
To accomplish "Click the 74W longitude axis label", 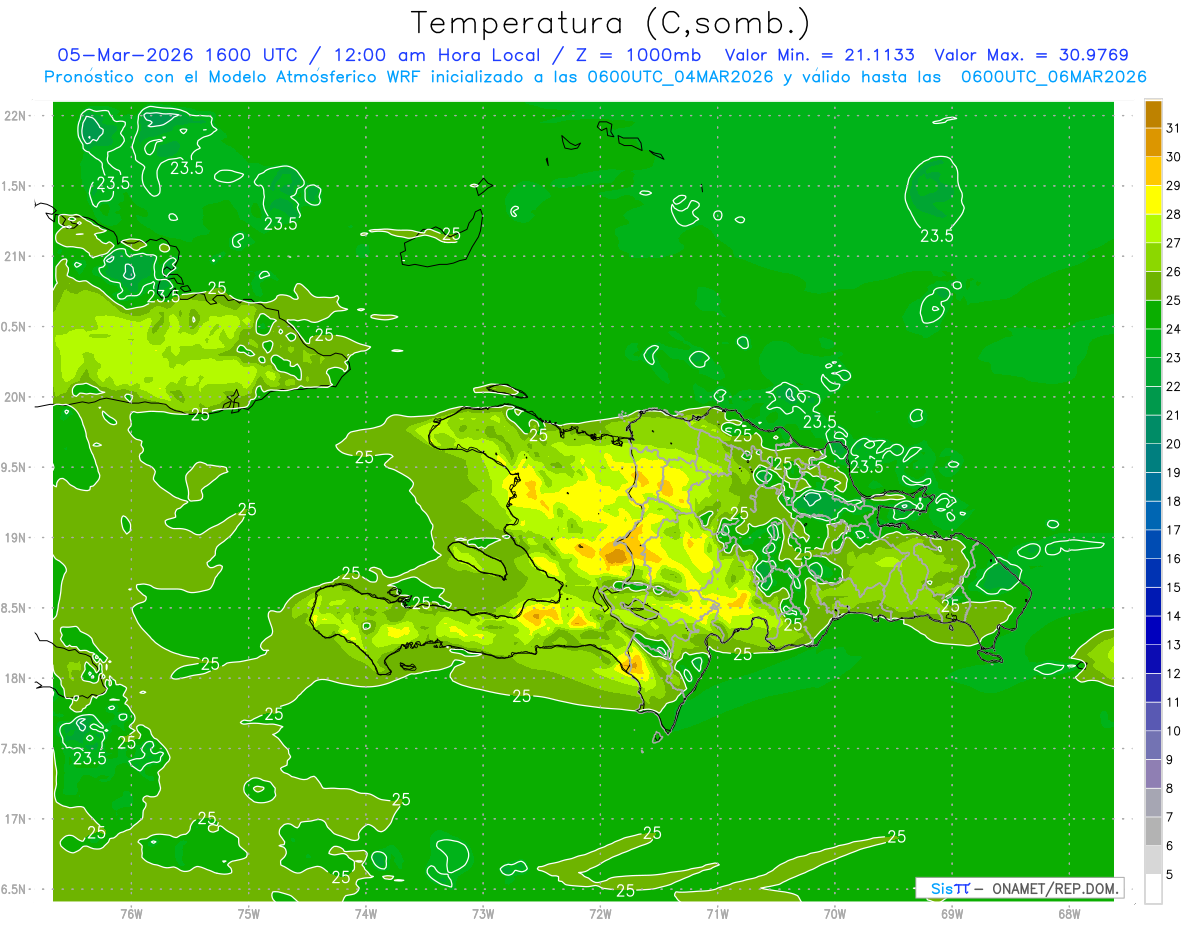I will pos(366,914).
